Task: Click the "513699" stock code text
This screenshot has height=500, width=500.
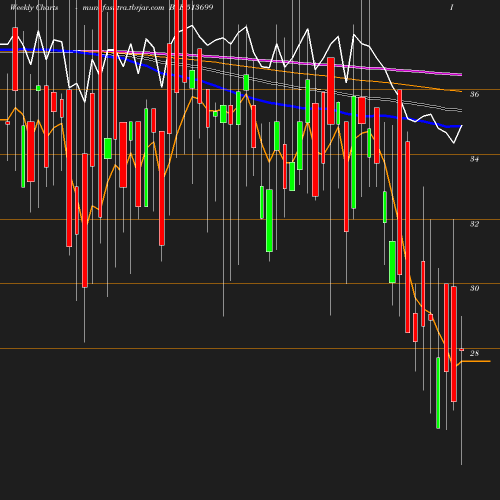Action: pos(199,7)
